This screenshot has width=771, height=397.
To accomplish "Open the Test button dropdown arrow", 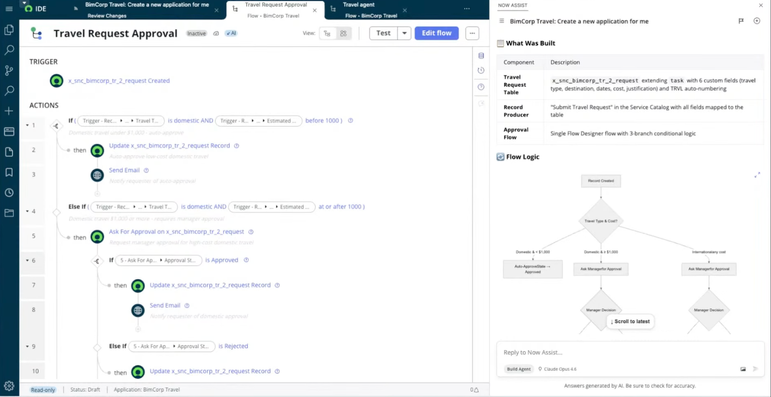I will (x=404, y=33).
